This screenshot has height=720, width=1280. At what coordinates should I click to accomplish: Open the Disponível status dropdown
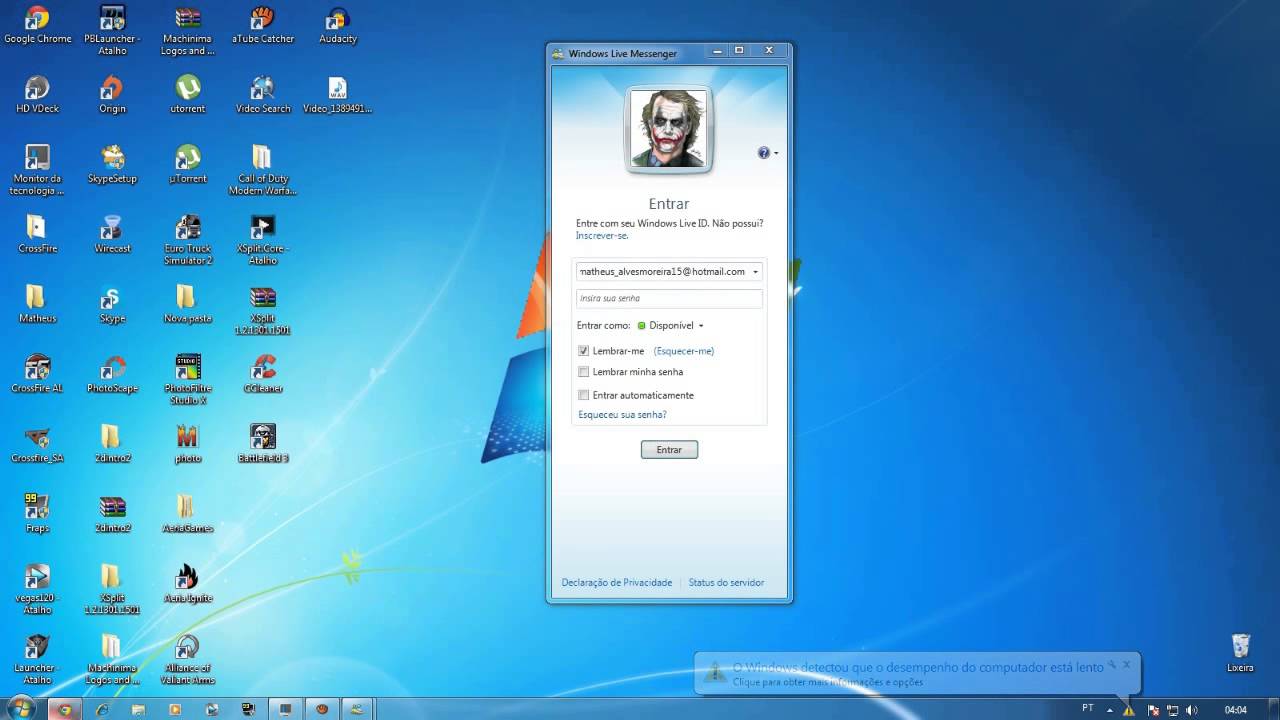[671, 325]
